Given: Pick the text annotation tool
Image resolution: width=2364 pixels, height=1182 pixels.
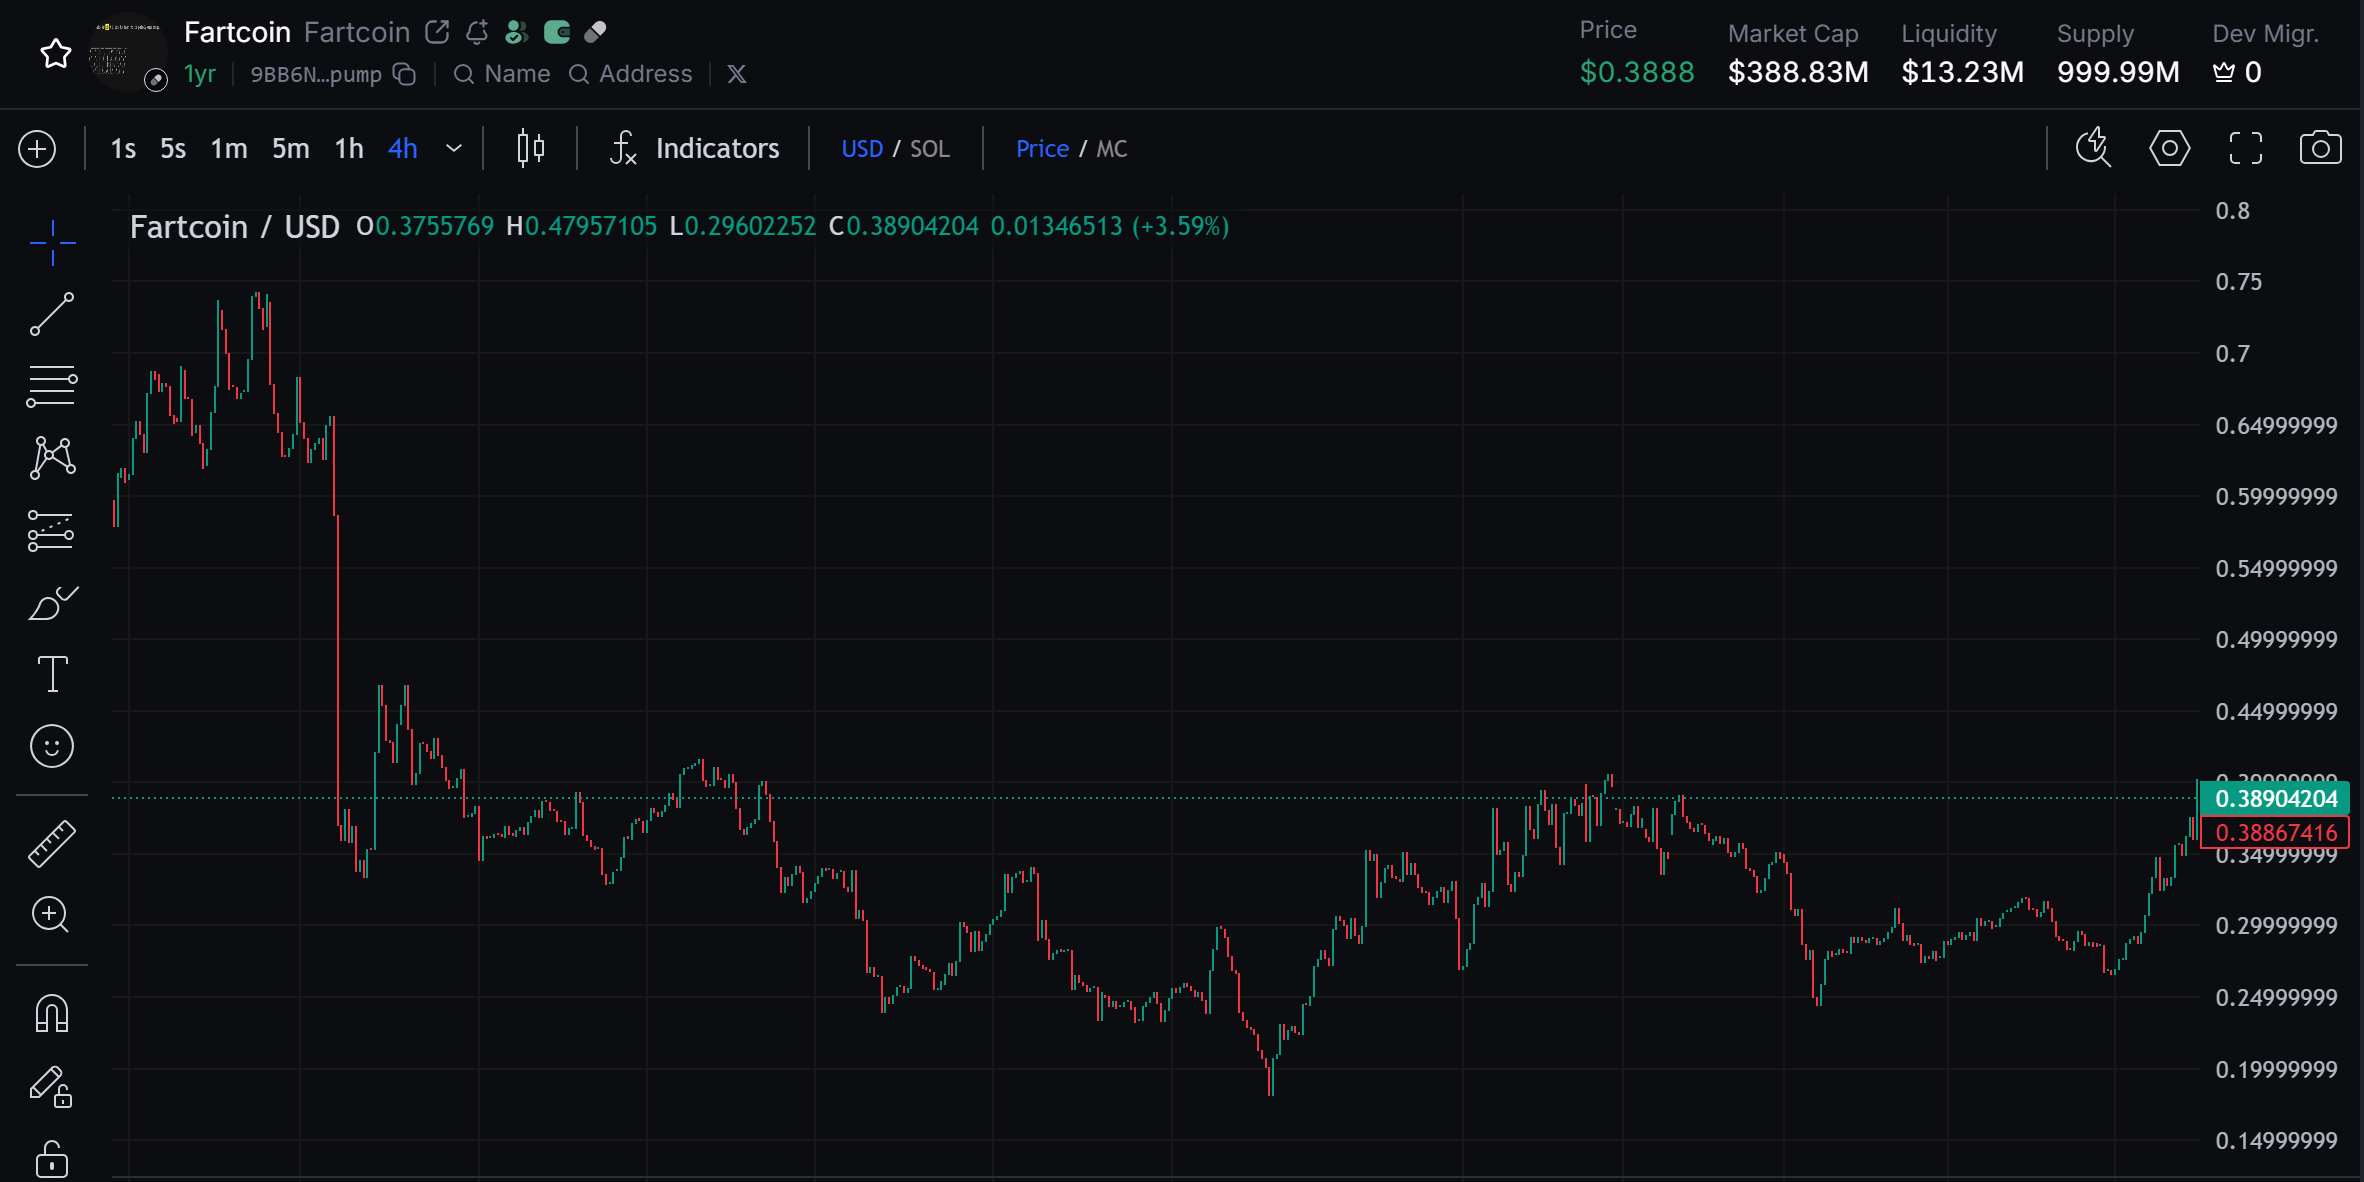Looking at the screenshot, I should 52,675.
